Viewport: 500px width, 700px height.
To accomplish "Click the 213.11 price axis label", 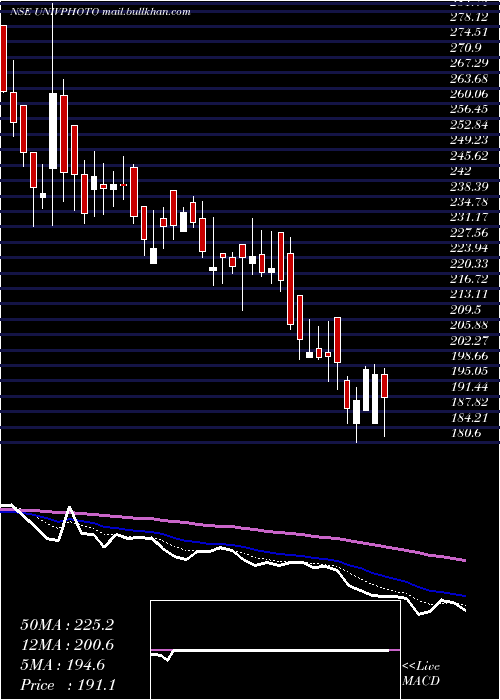I will [x=467, y=294].
